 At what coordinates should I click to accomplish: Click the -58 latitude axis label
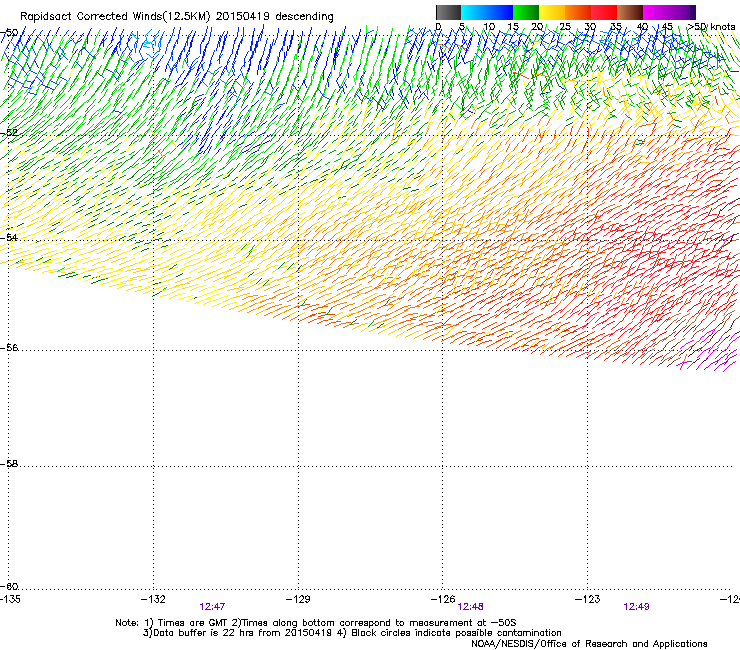tap(9, 464)
